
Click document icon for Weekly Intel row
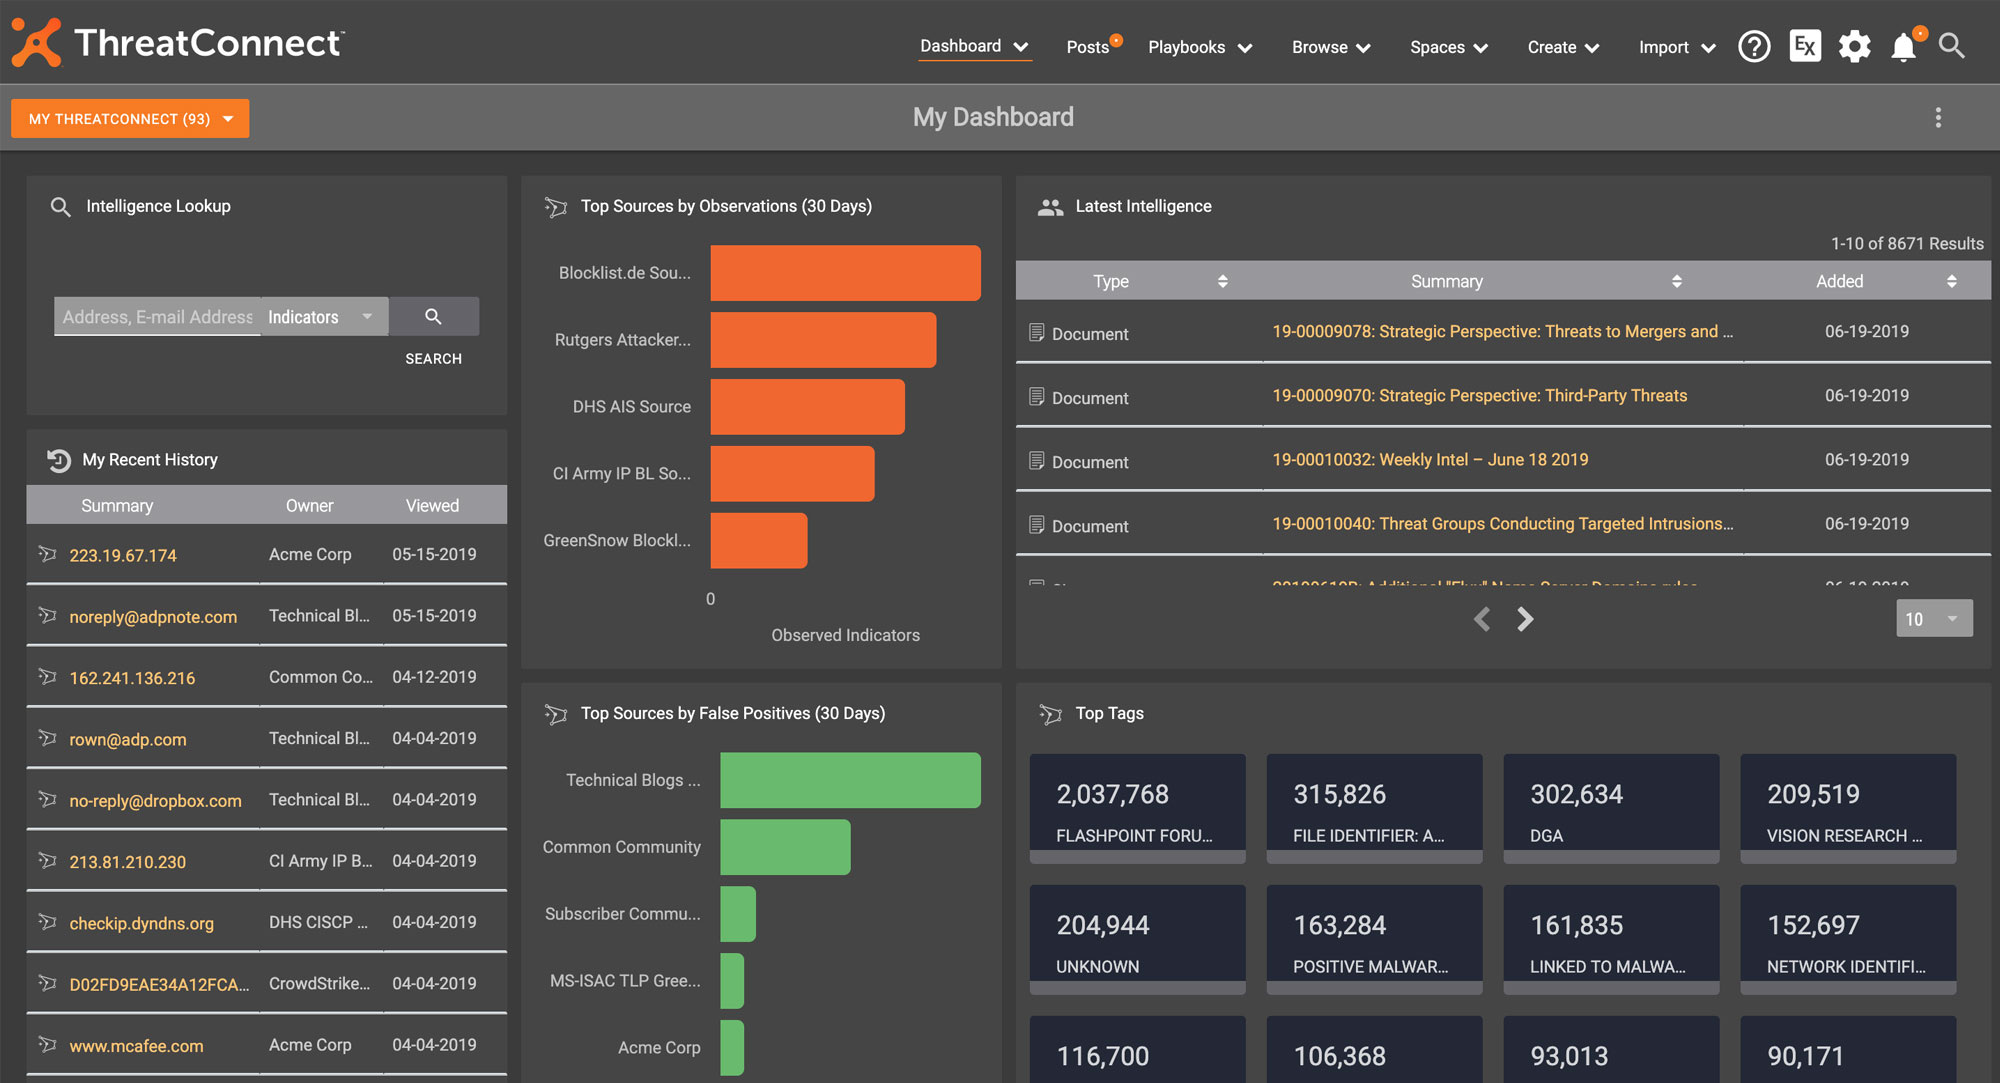tap(1037, 461)
